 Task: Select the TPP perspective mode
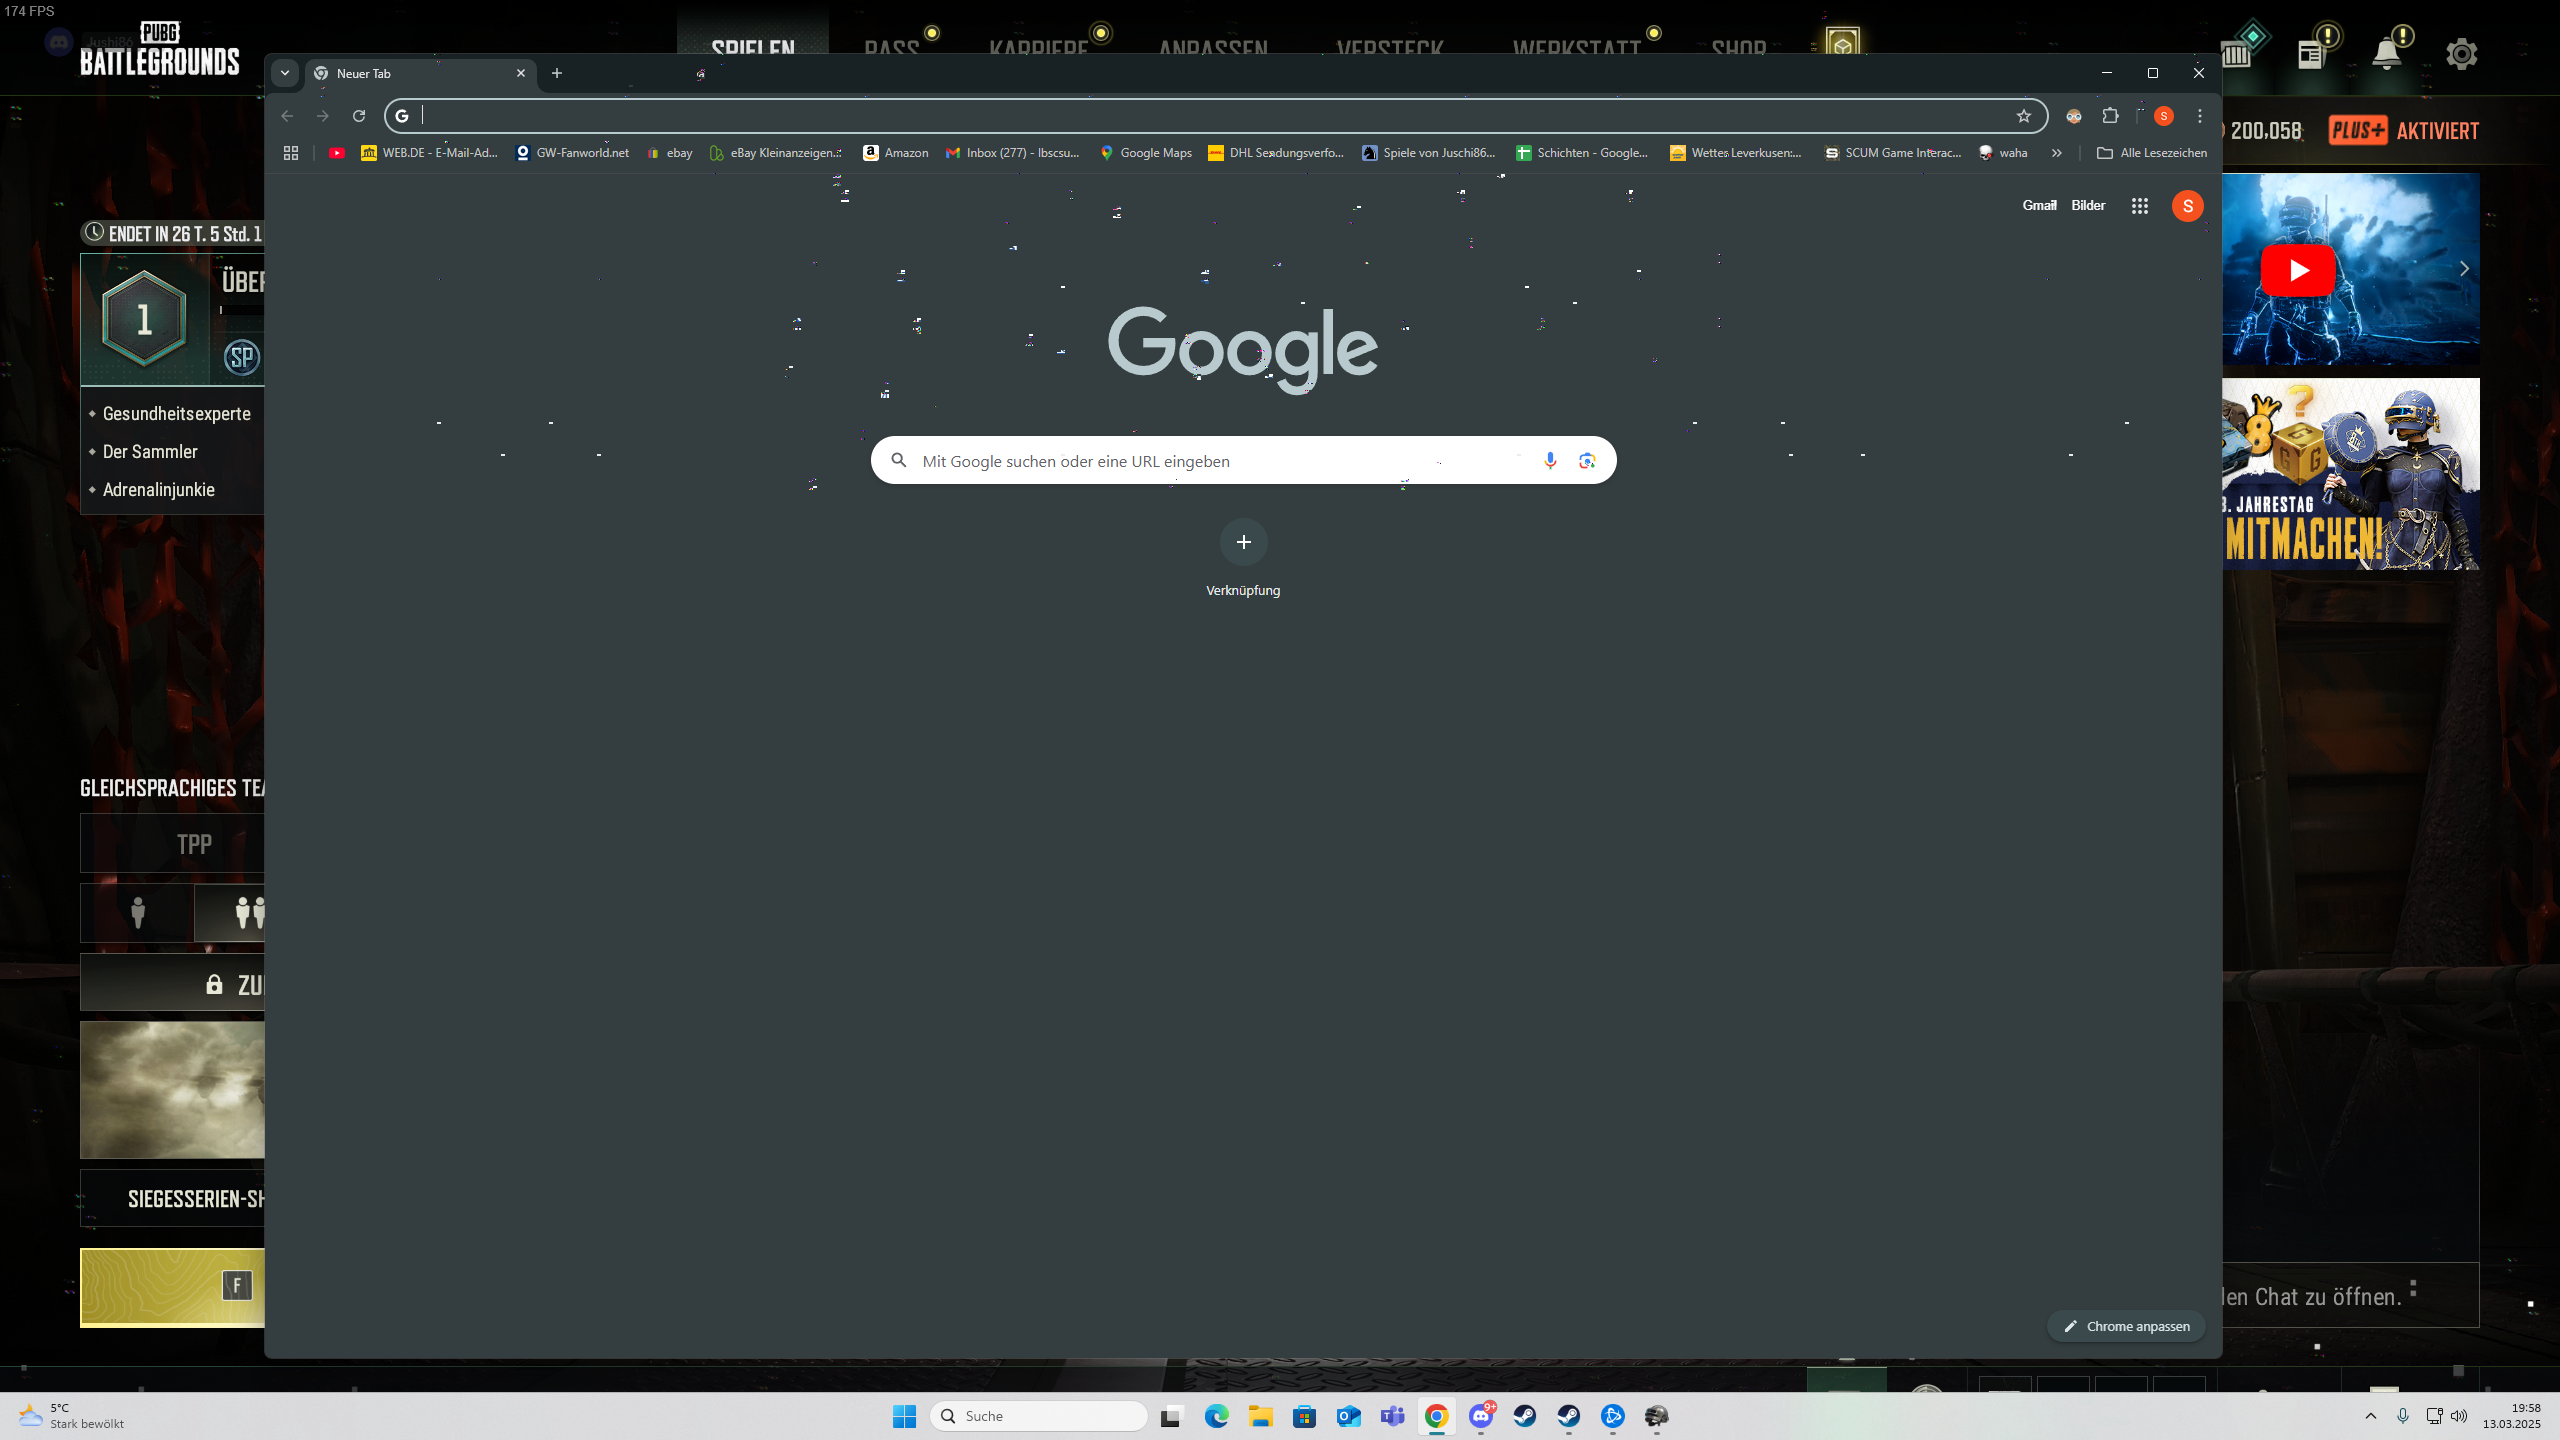(193, 844)
